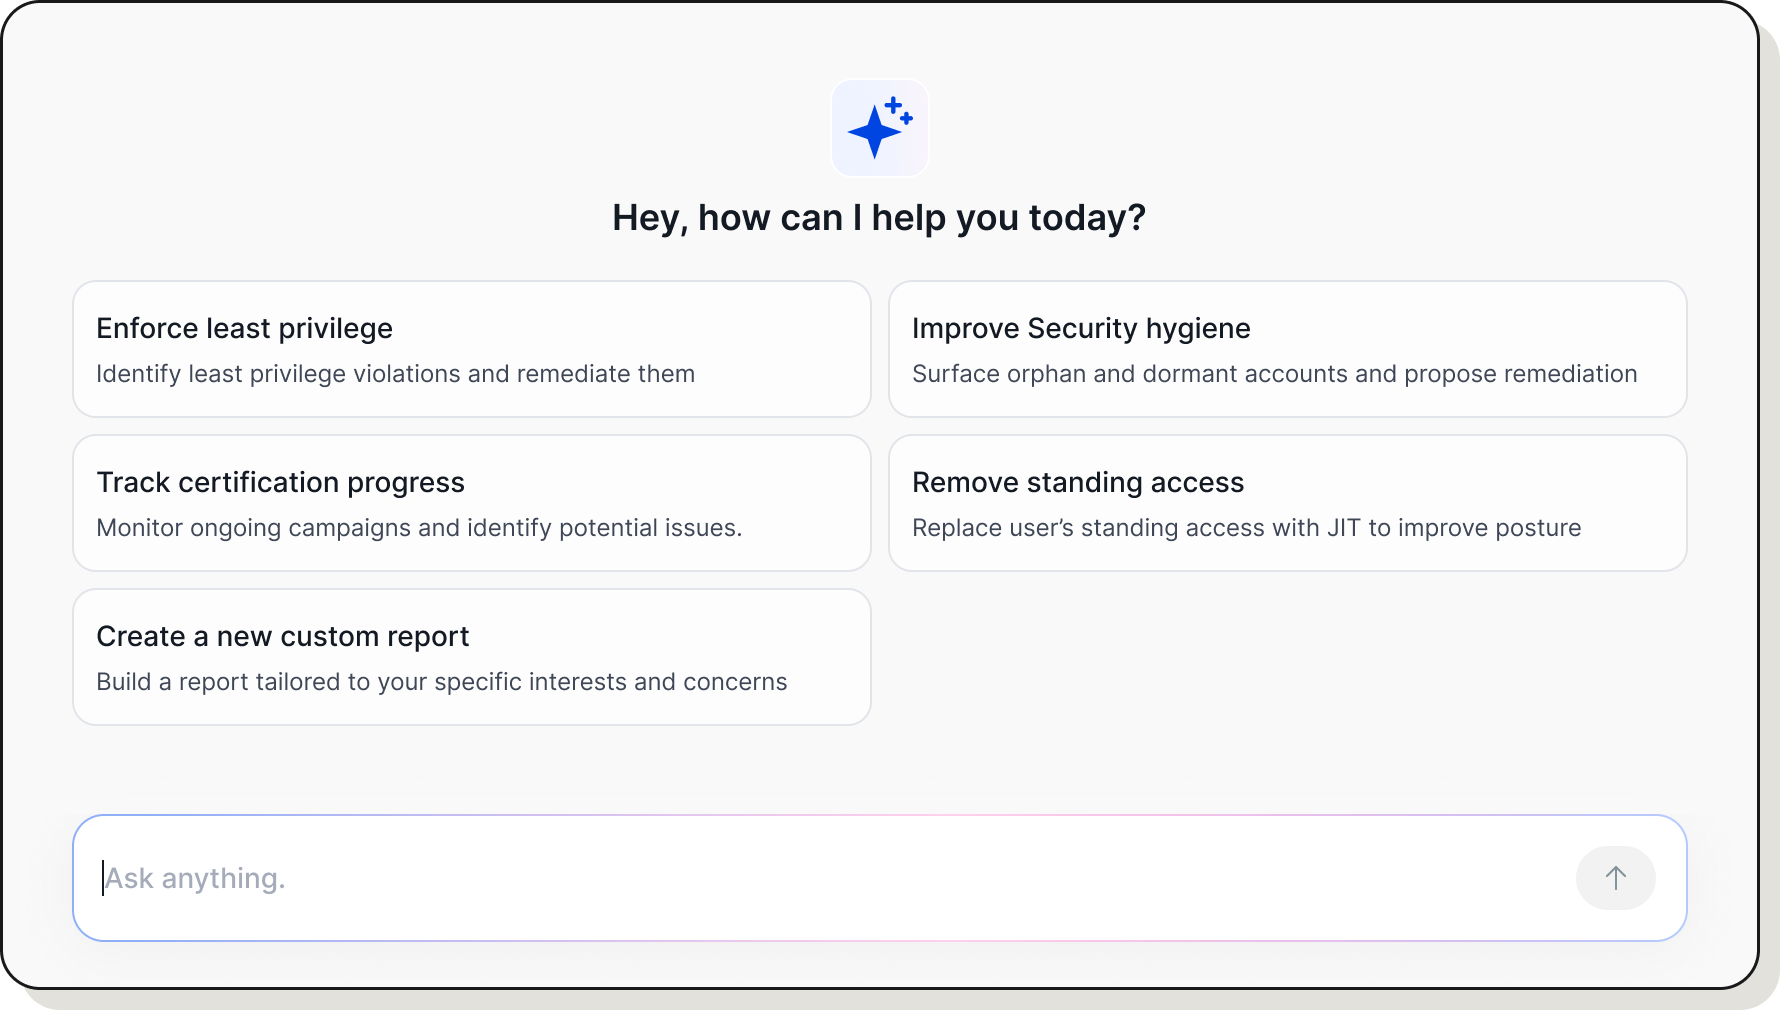Click the card mentioning JIT access replacement
1780x1010 pixels.
[1288, 503]
